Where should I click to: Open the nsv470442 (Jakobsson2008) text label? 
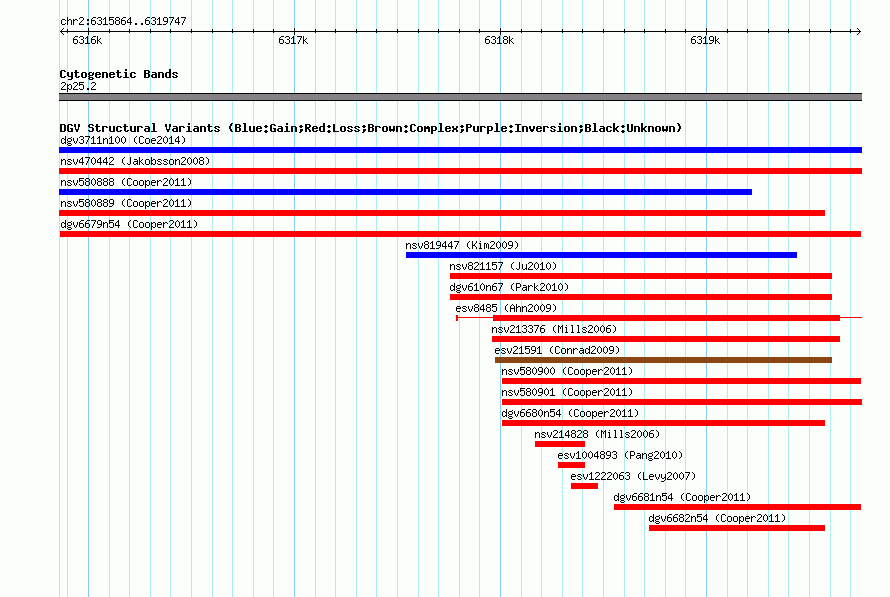pos(135,161)
